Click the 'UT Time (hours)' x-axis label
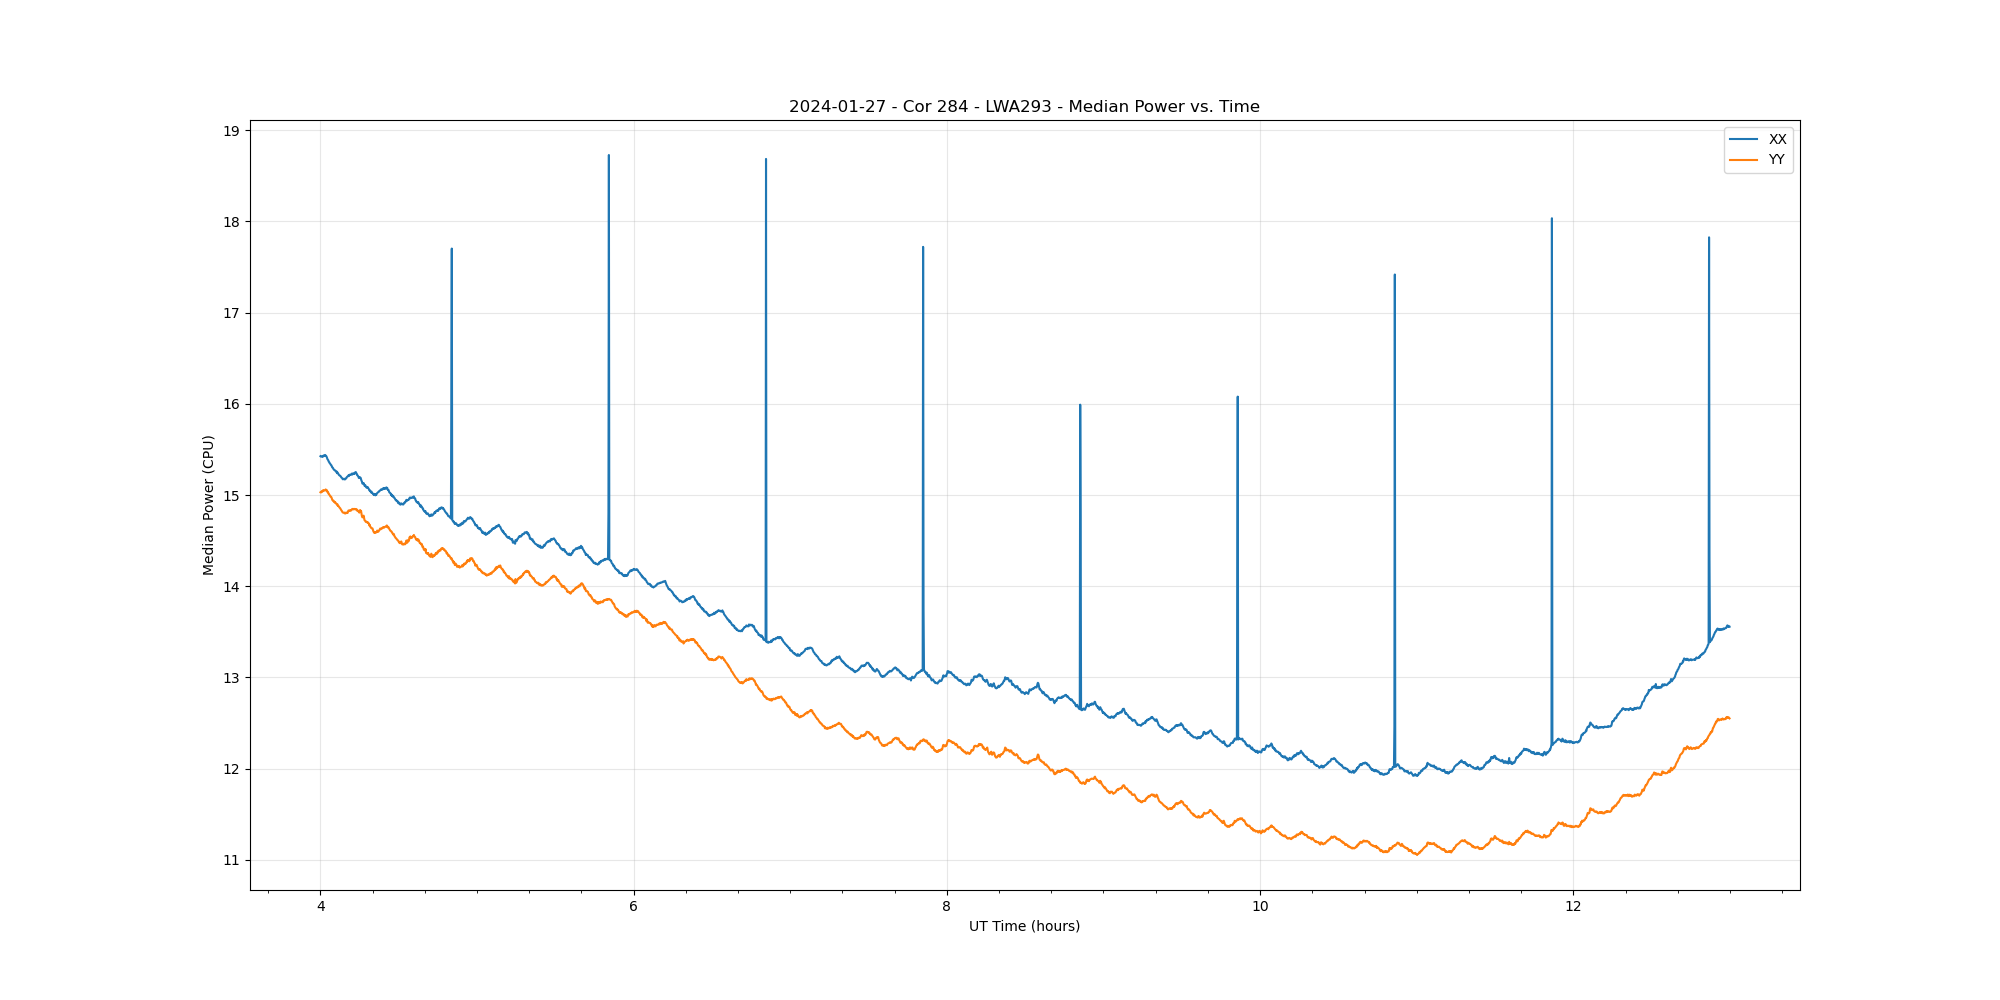 click(1024, 926)
